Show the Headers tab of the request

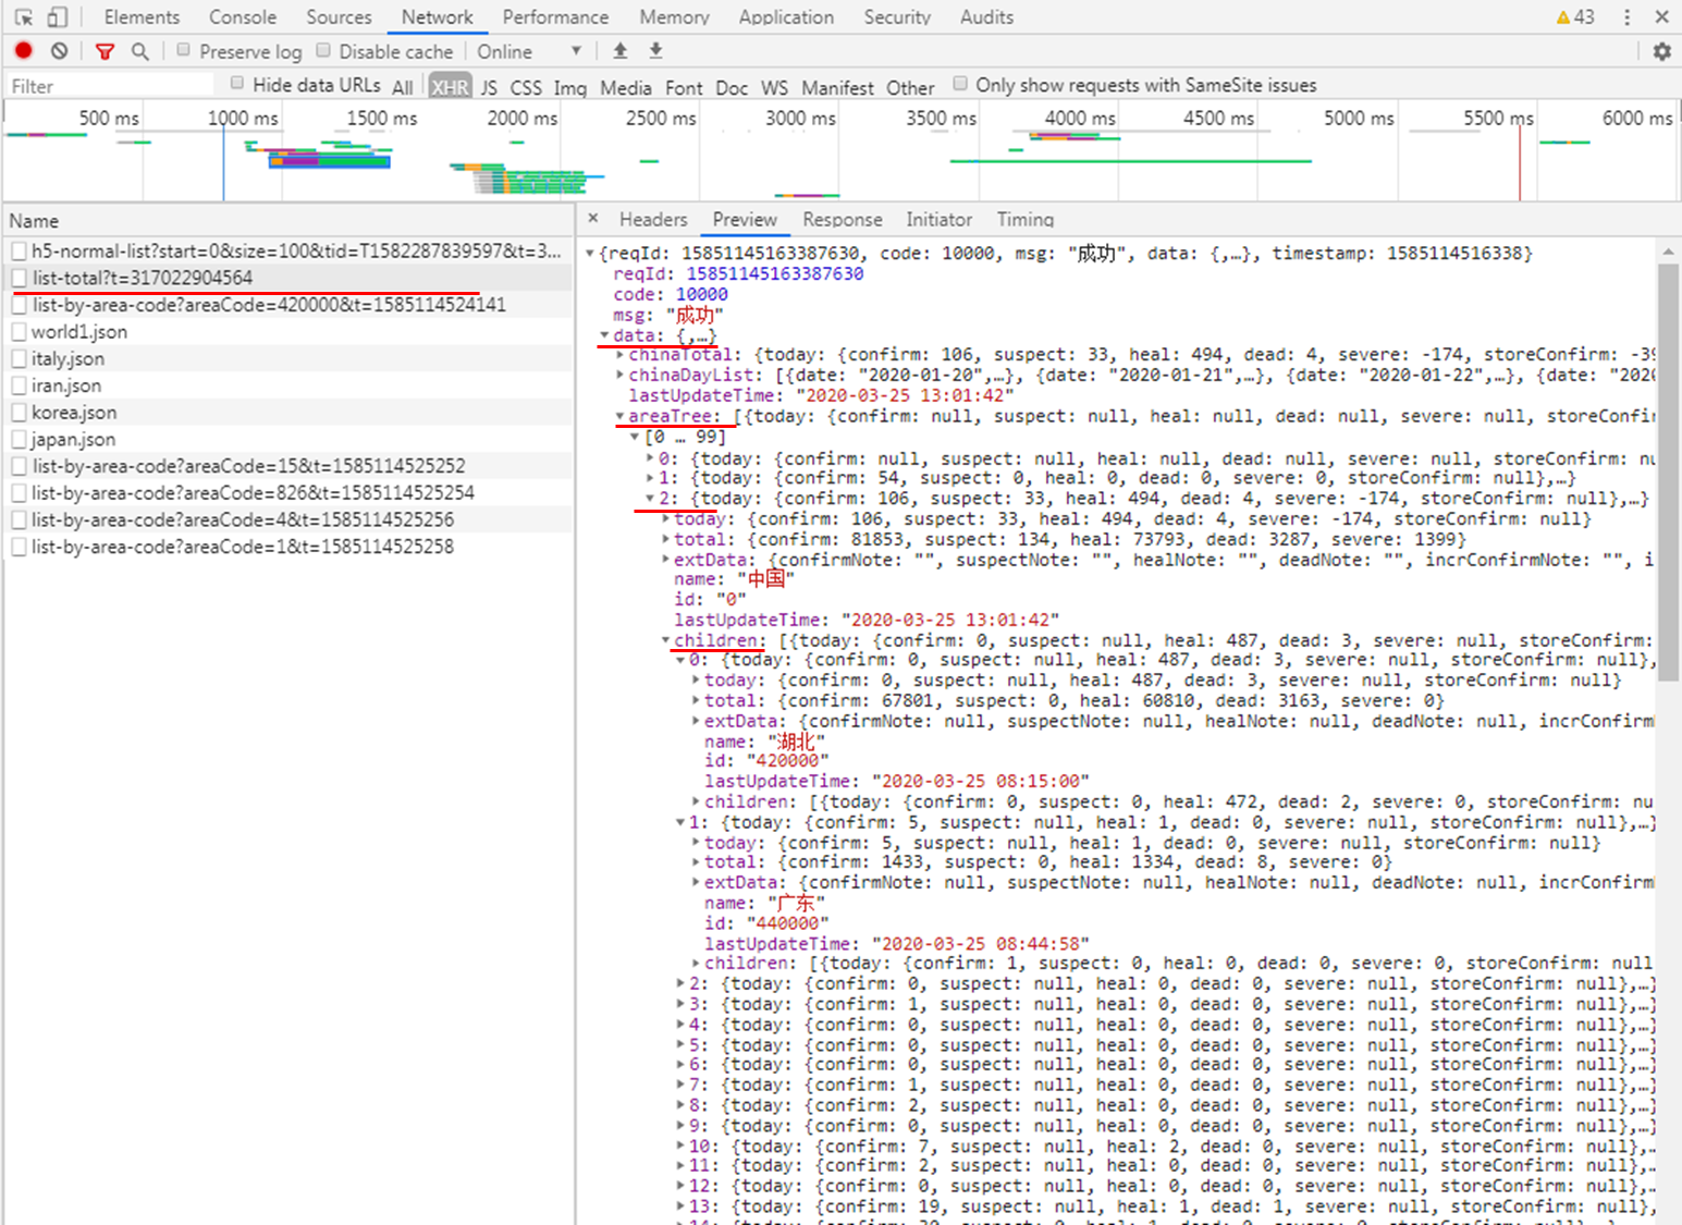[653, 219]
